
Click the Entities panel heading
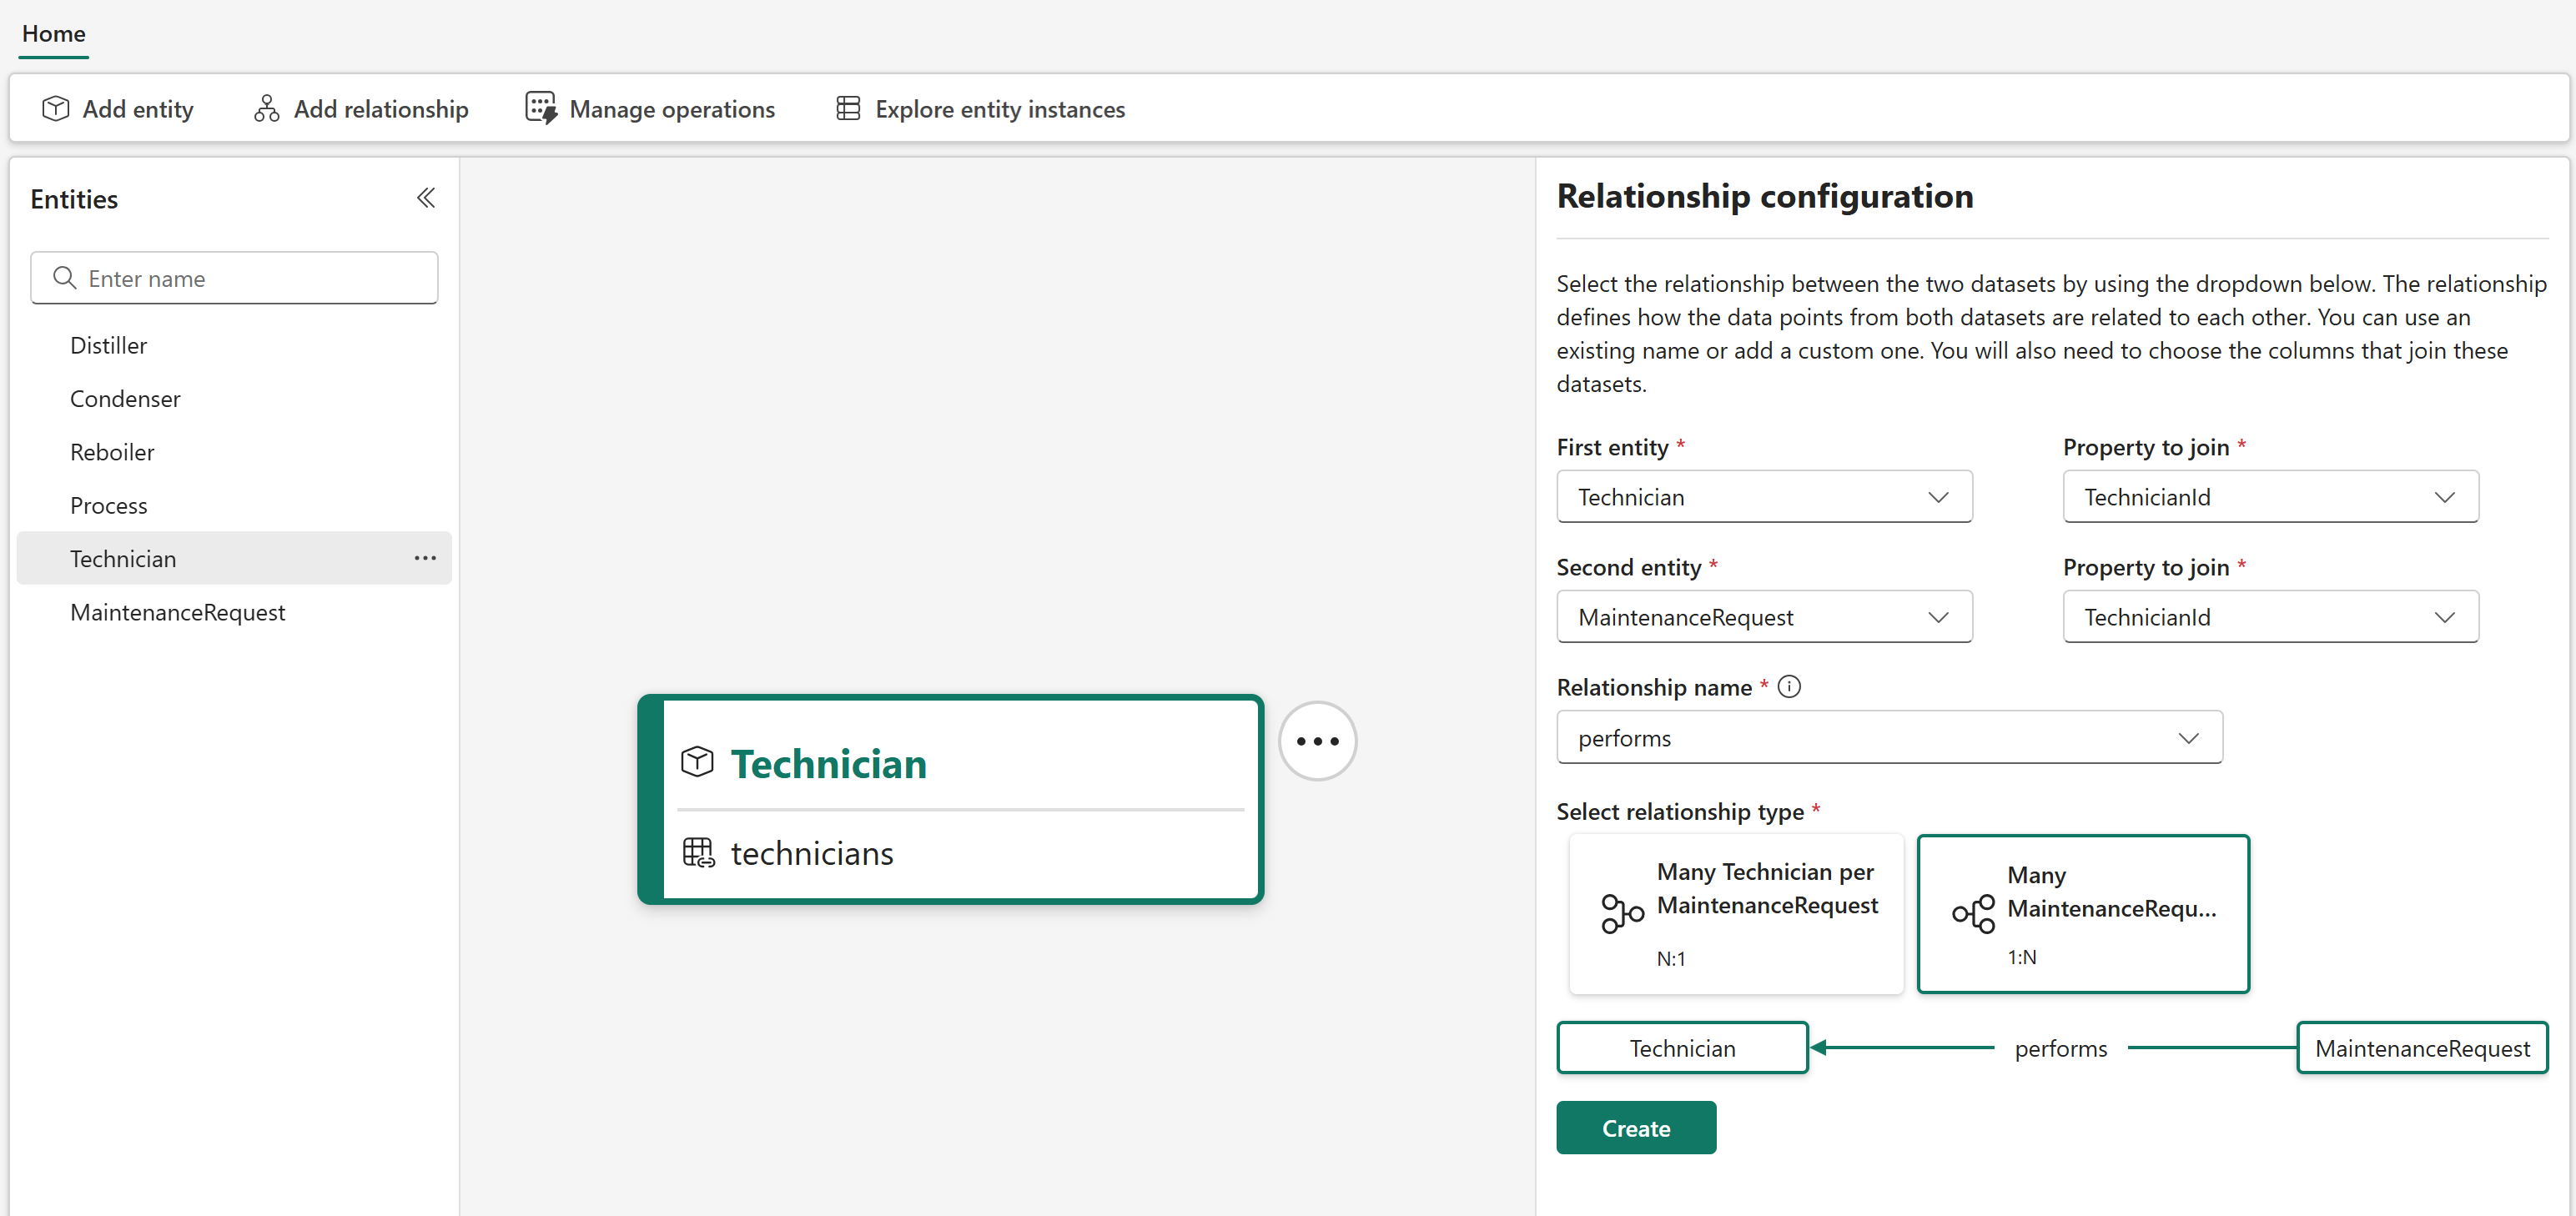pos(74,199)
